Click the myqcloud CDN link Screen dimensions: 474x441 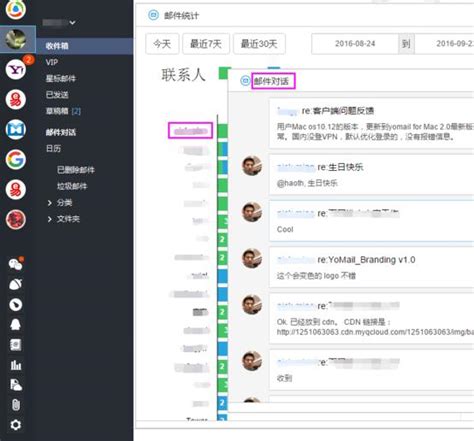coord(375,332)
